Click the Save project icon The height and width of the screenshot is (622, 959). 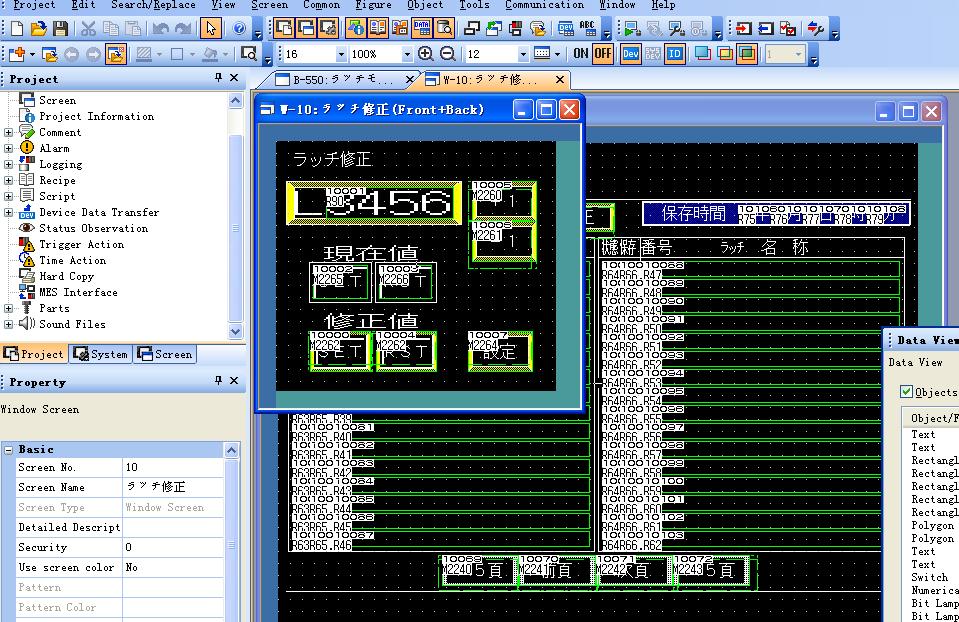[61, 29]
